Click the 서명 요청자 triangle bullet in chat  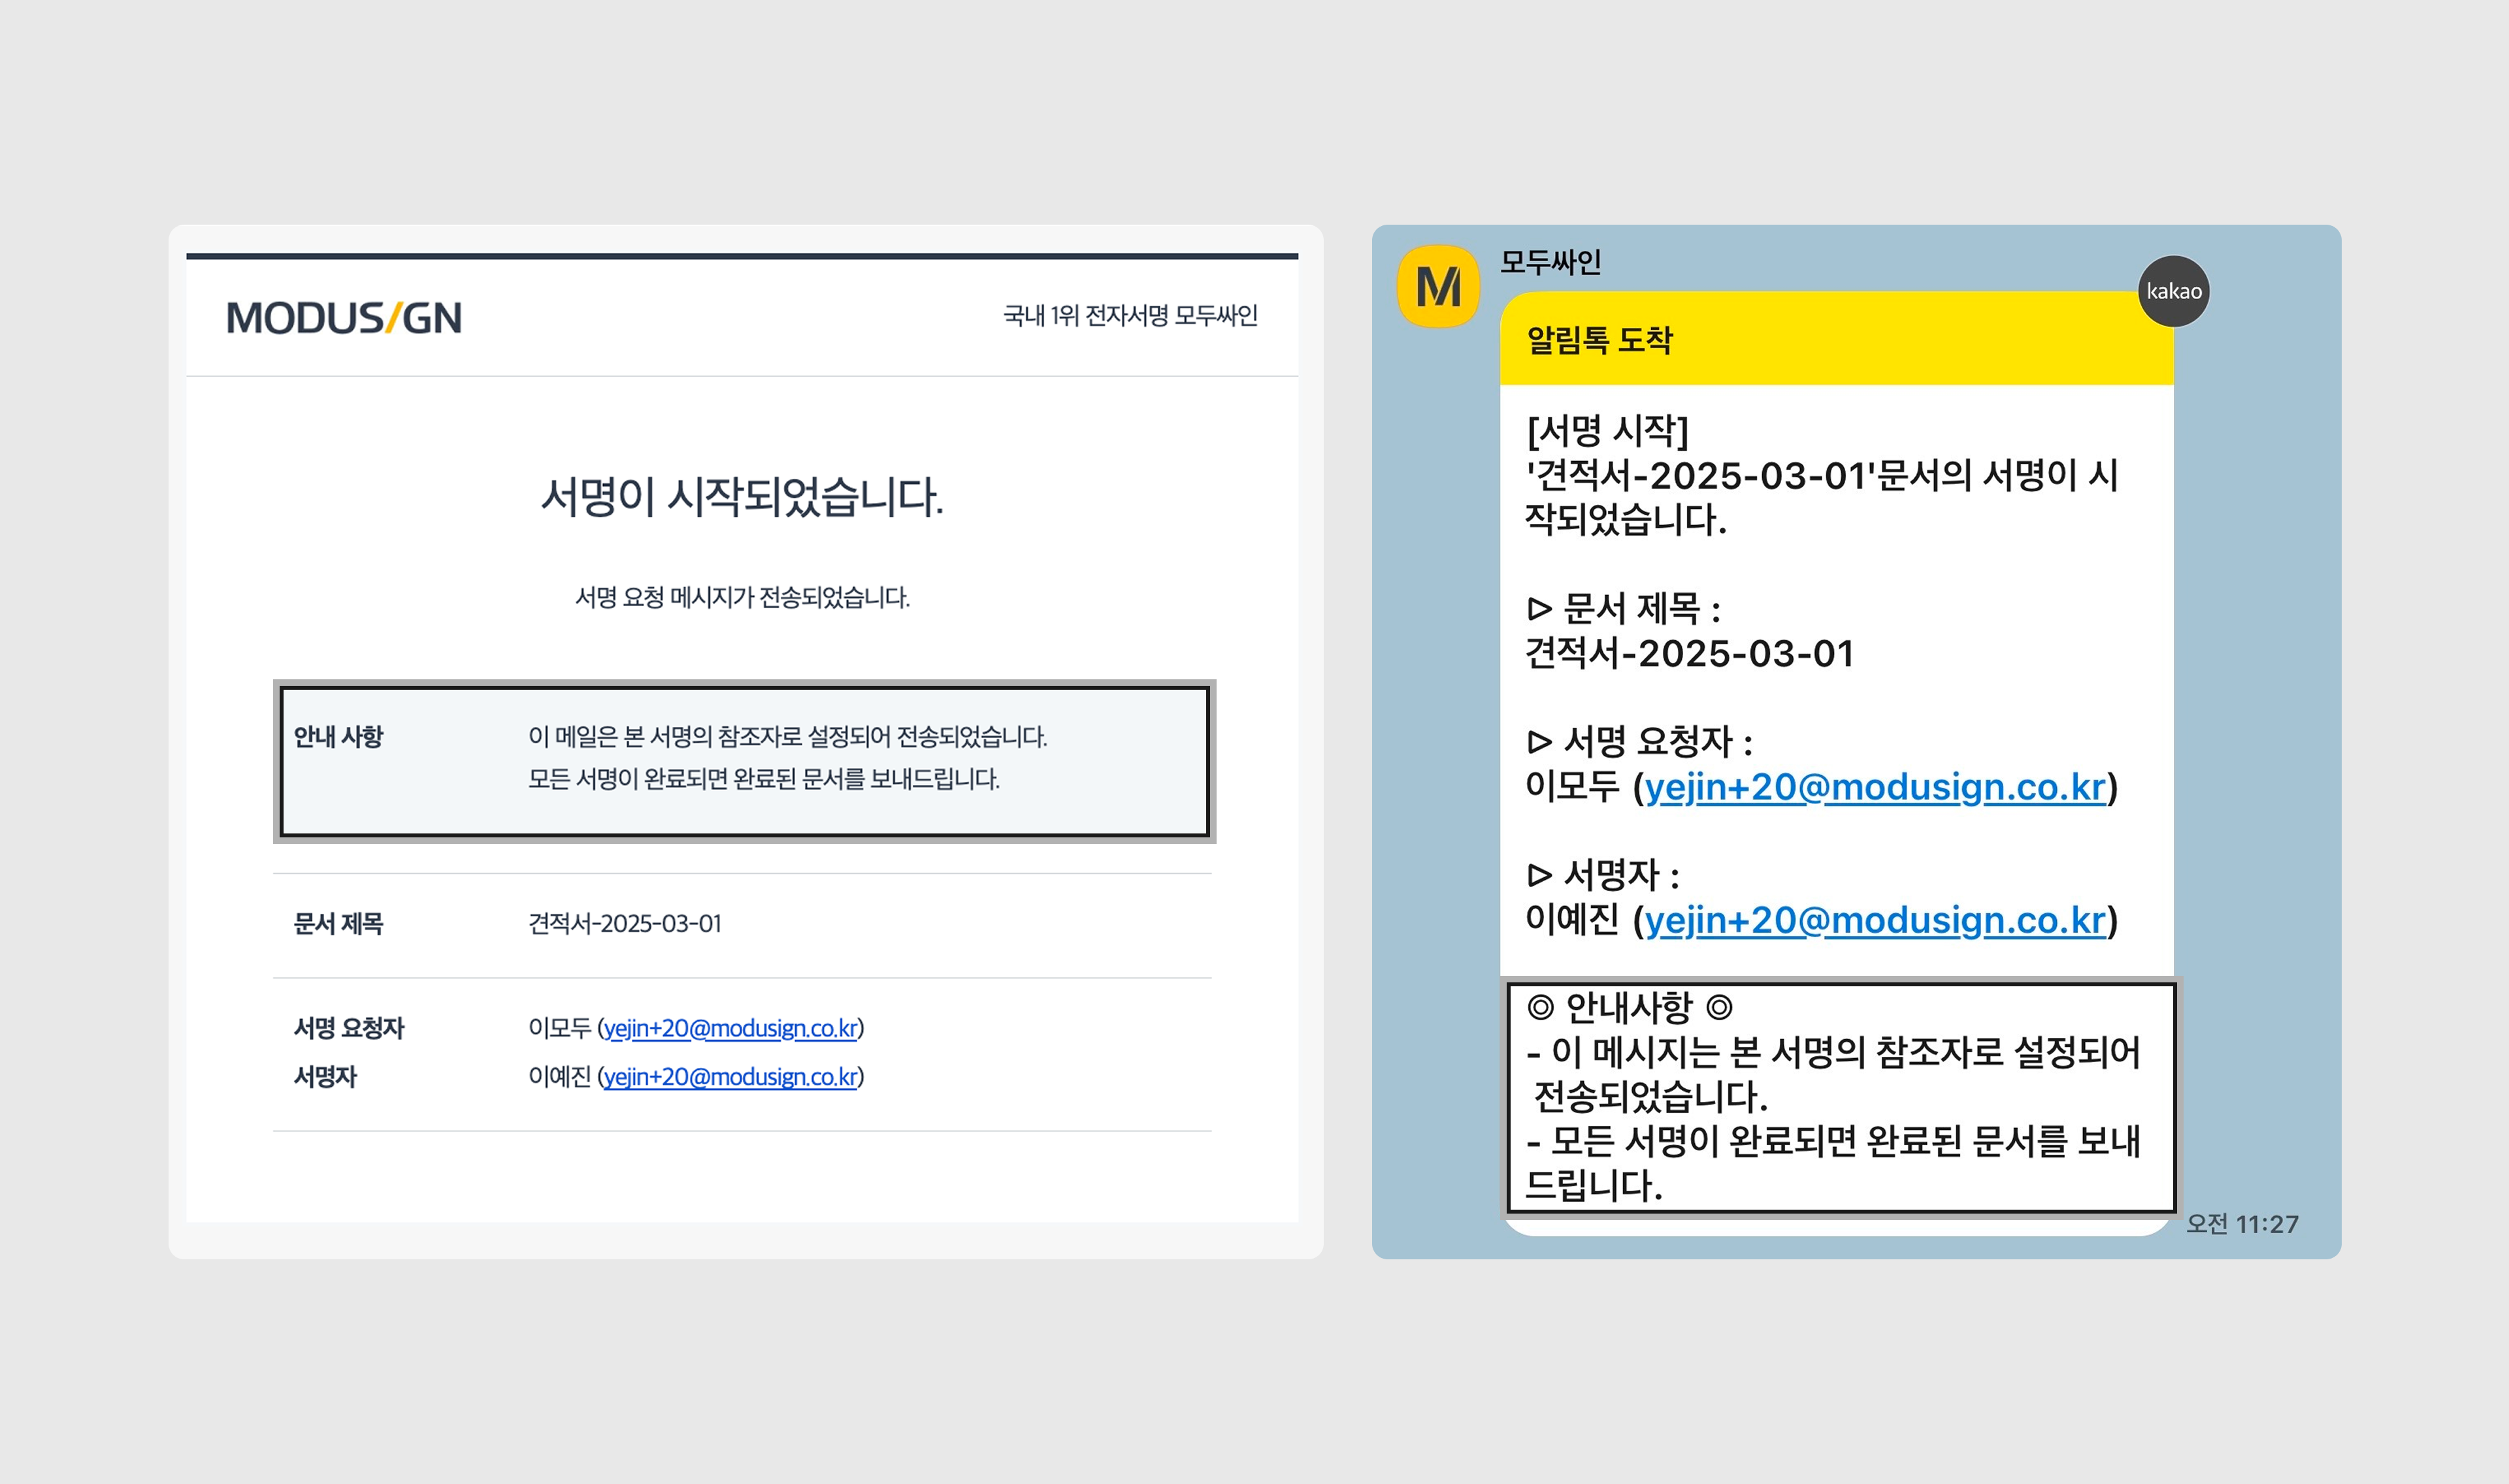(x=1539, y=742)
